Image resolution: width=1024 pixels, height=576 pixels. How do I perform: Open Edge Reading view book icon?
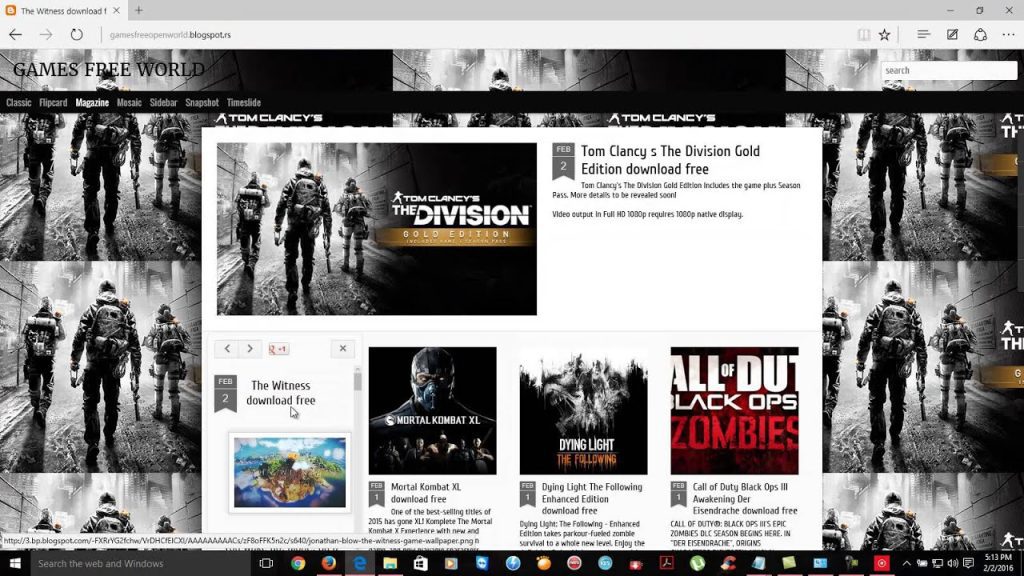pos(863,34)
